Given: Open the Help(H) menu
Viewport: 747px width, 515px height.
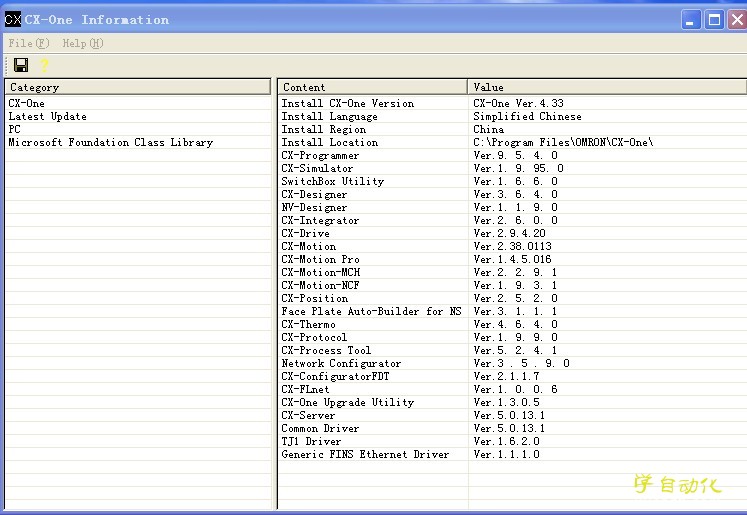Looking at the screenshot, I should tap(83, 43).
